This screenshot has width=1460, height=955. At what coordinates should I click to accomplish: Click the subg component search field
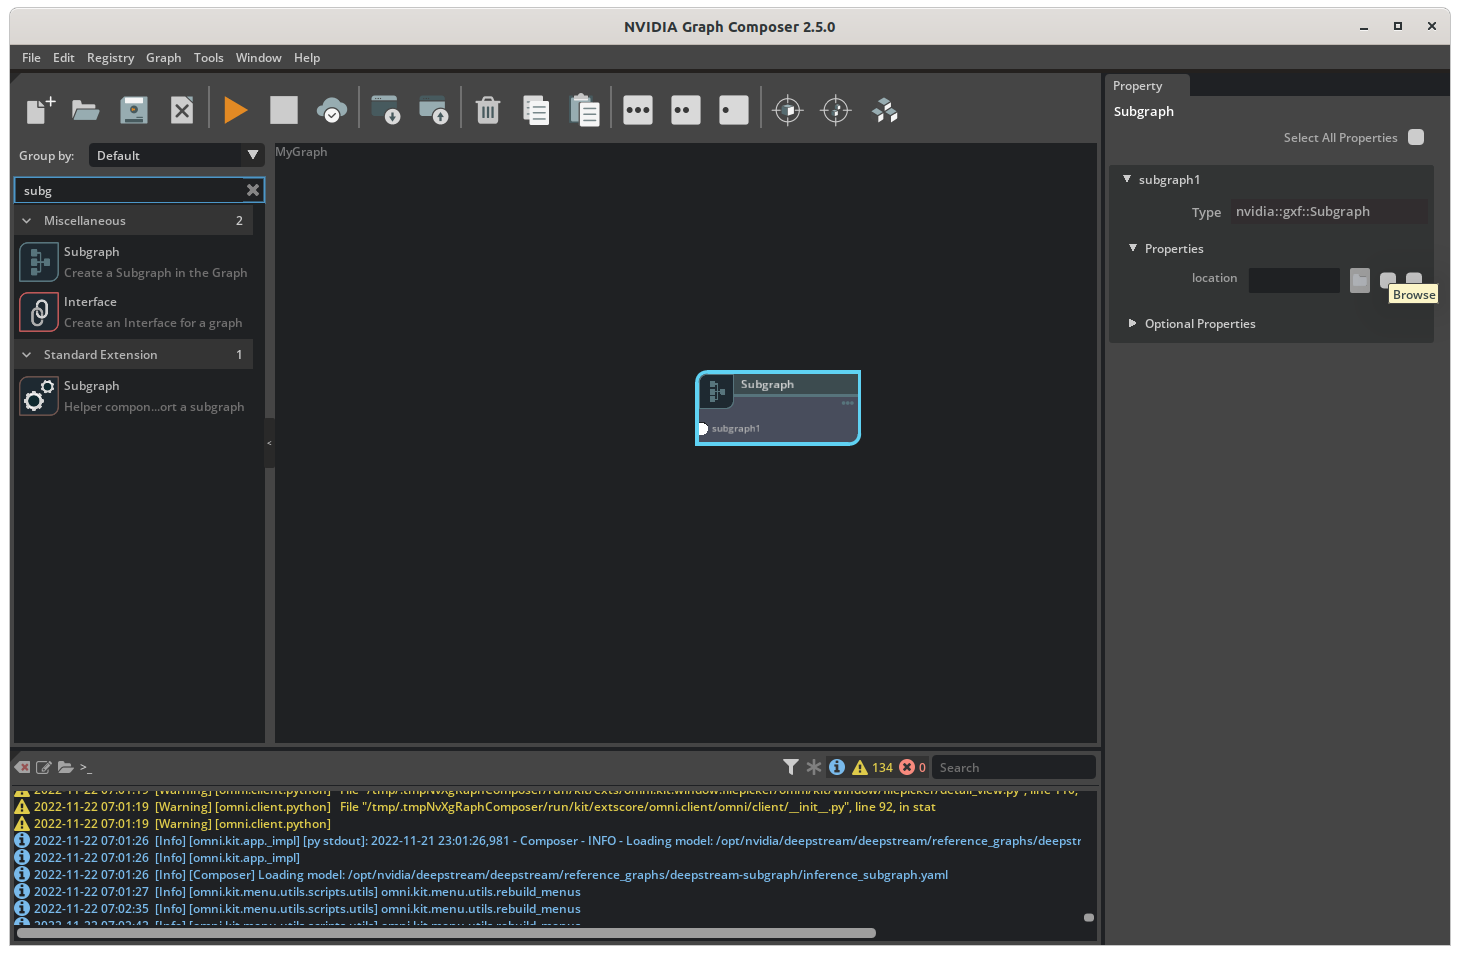pos(132,190)
